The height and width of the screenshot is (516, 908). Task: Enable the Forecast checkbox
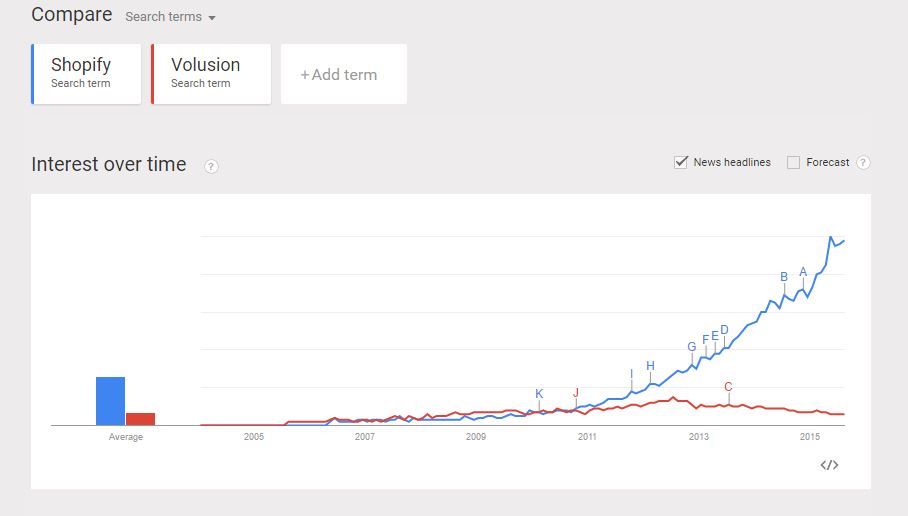793,163
